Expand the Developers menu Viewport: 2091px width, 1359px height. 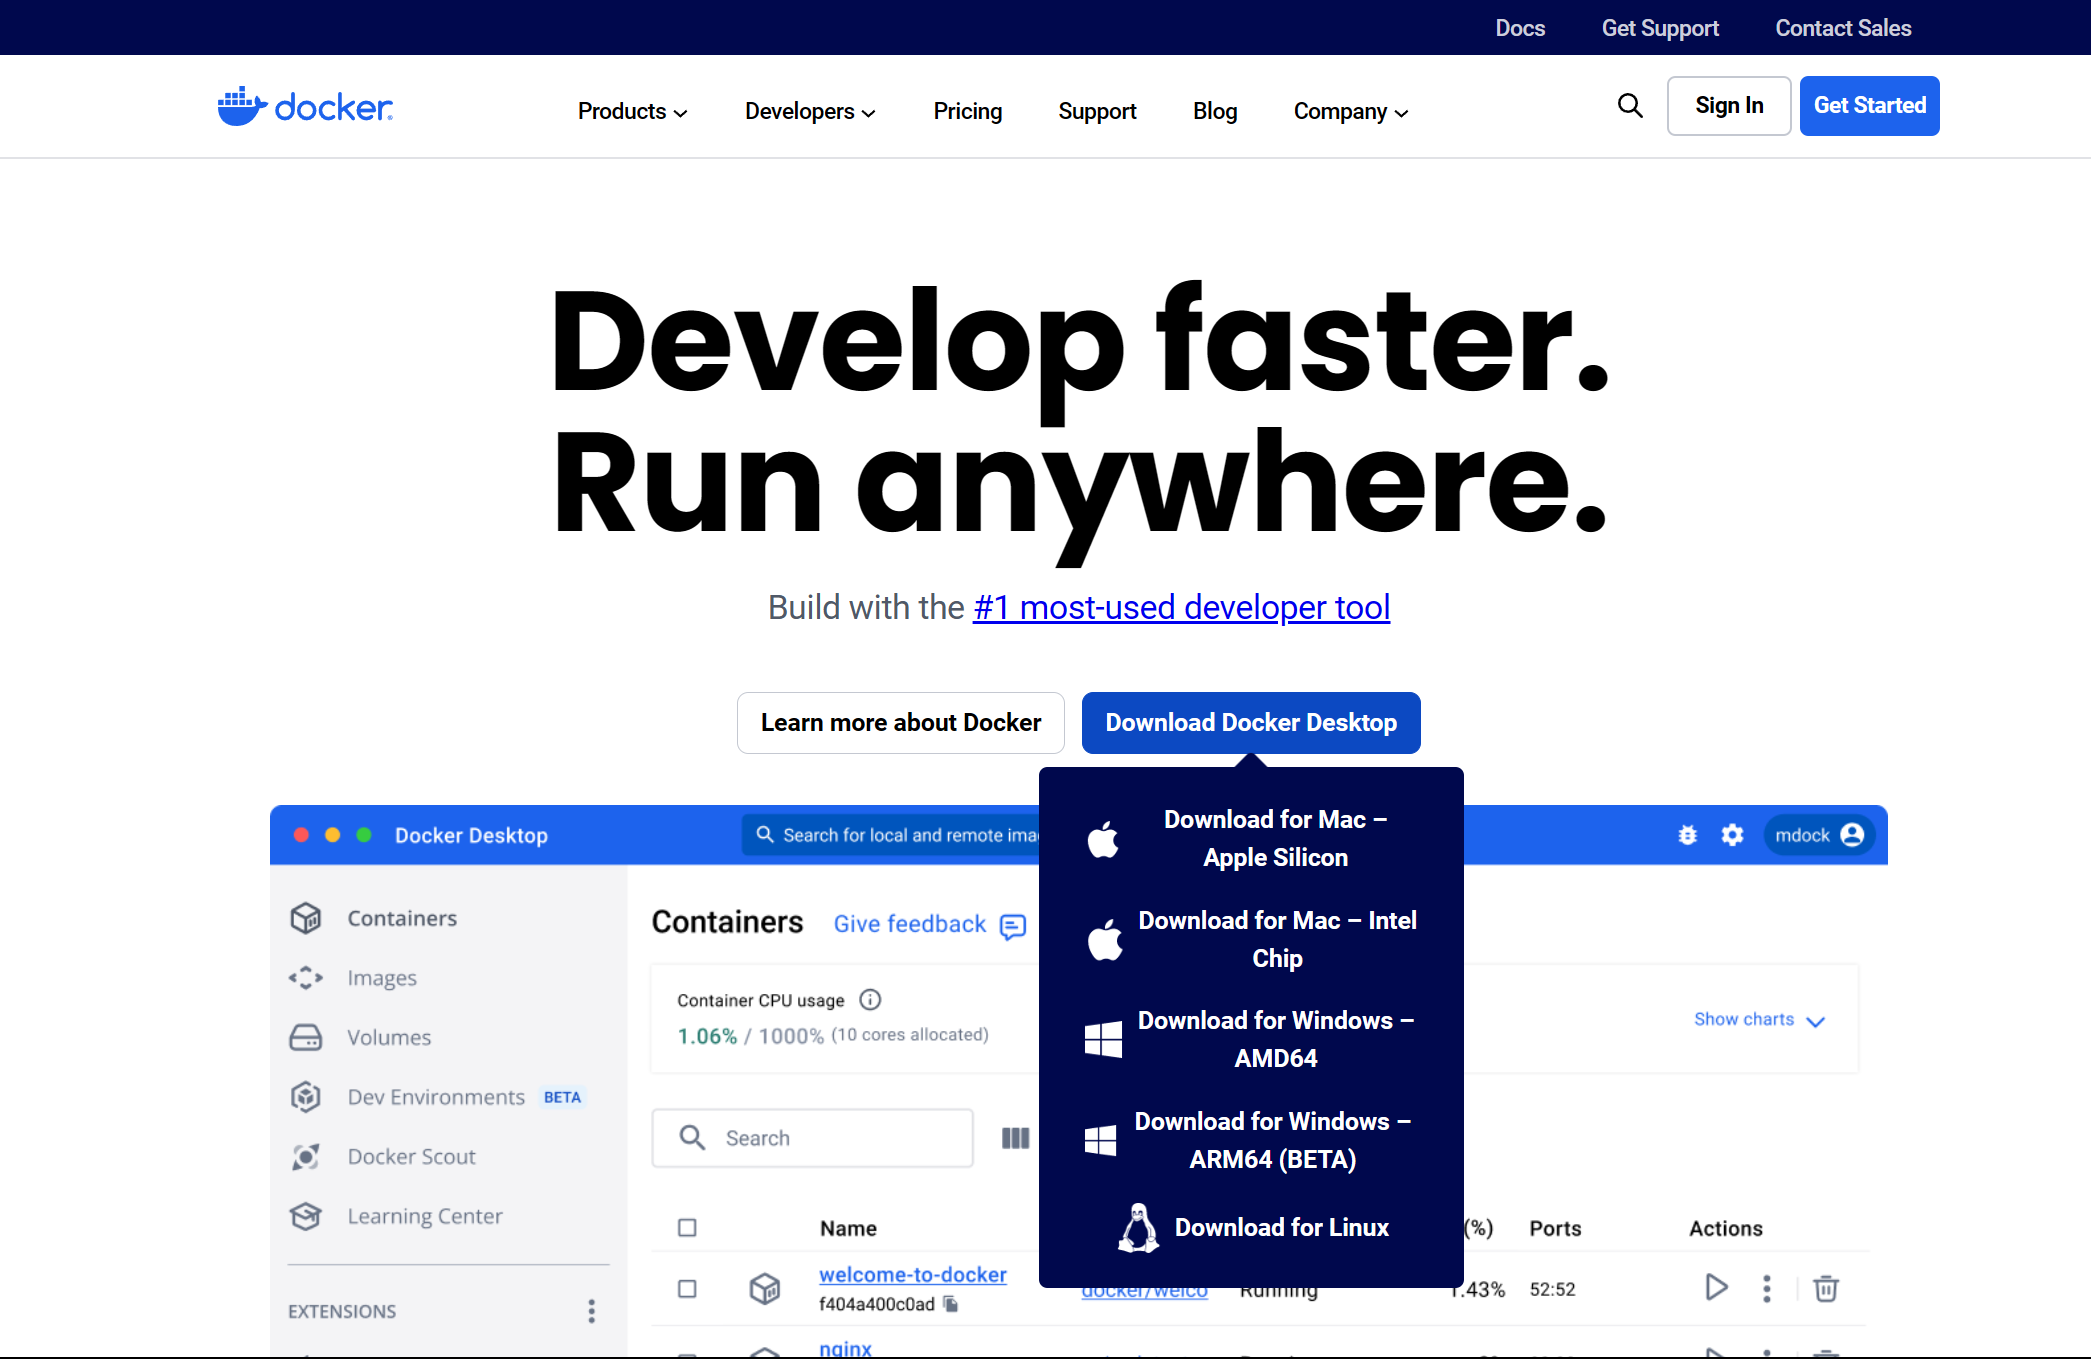[x=810, y=111]
